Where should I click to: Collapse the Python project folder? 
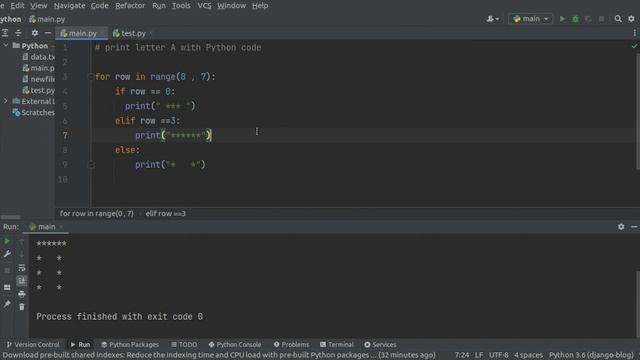click(x=5, y=45)
